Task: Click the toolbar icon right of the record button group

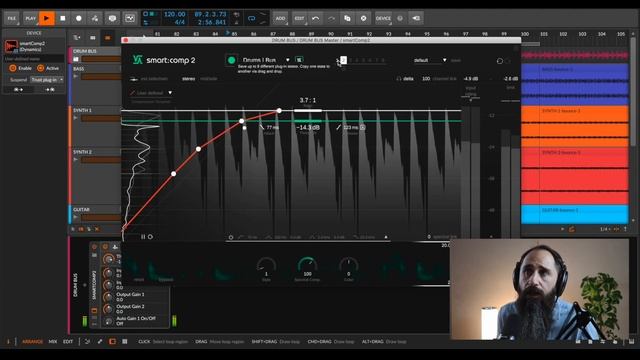Action: pos(112,18)
